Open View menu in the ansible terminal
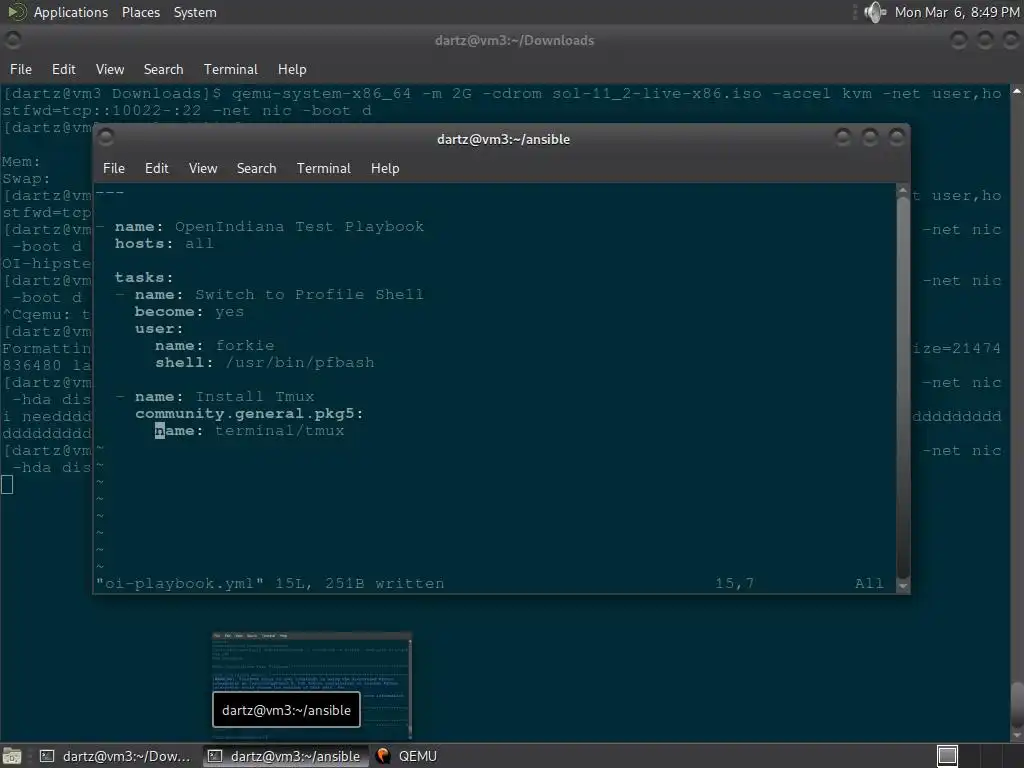This screenshot has width=1024, height=768. pos(203,168)
